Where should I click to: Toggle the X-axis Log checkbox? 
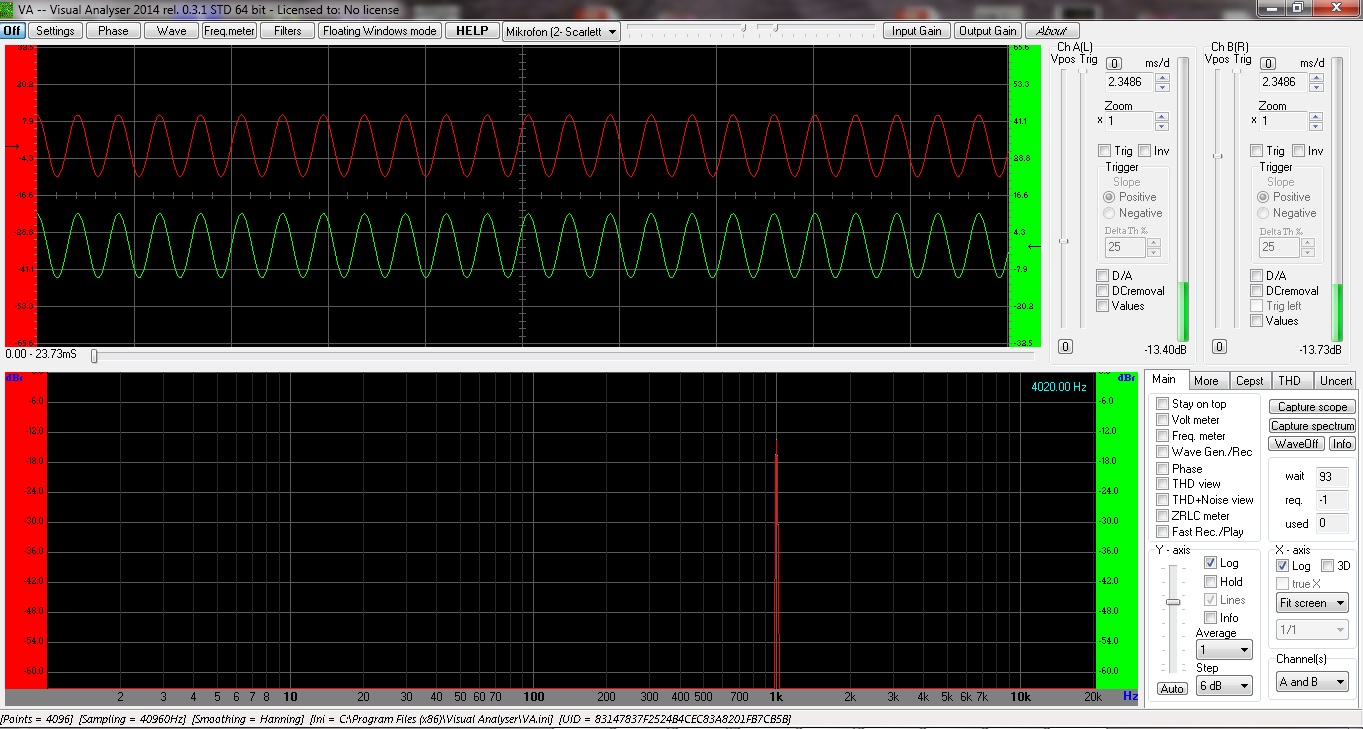pyautogui.click(x=1284, y=566)
